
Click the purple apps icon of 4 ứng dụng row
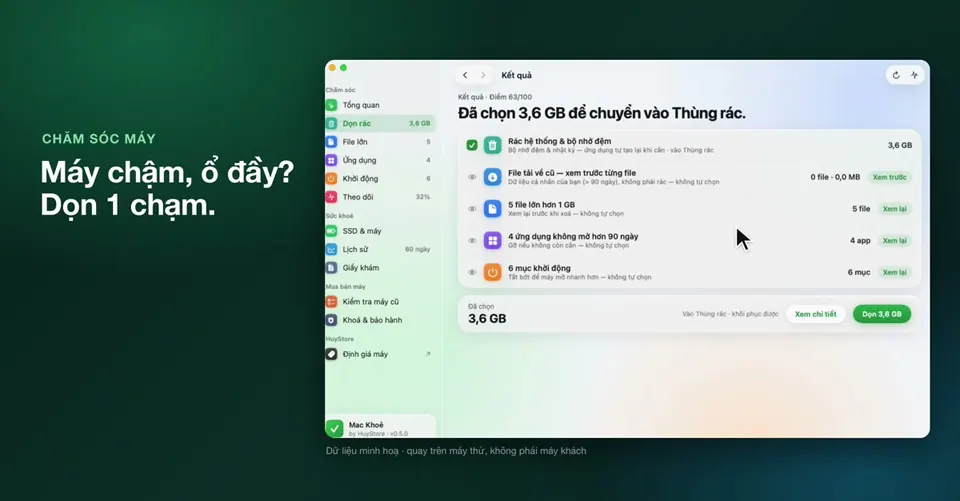click(x=492, y=241)
